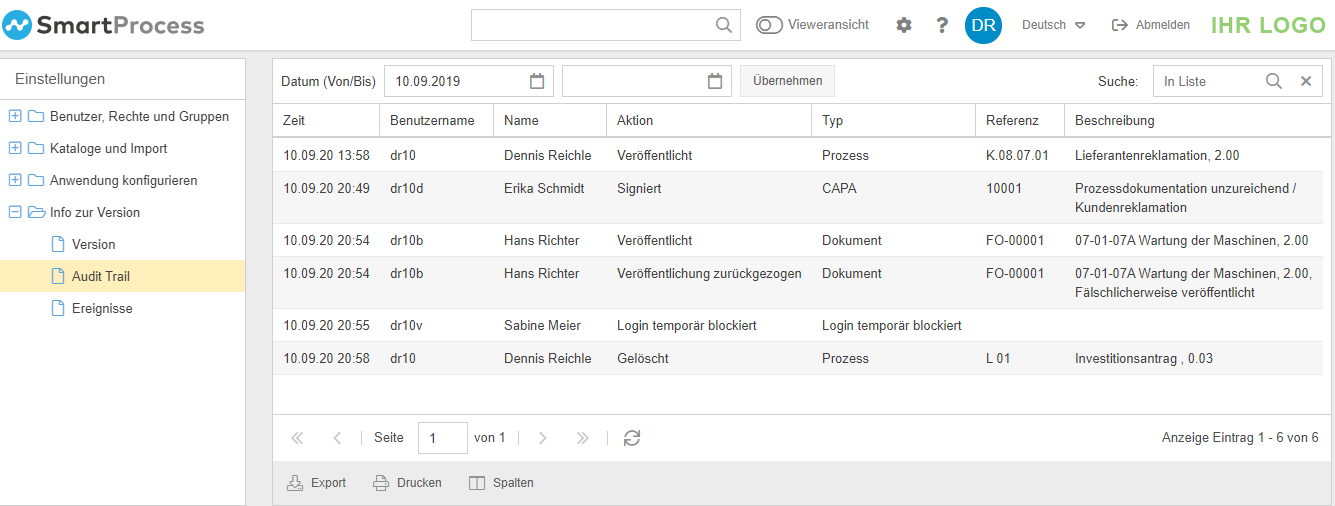Click the Übernehmen button

787,81
